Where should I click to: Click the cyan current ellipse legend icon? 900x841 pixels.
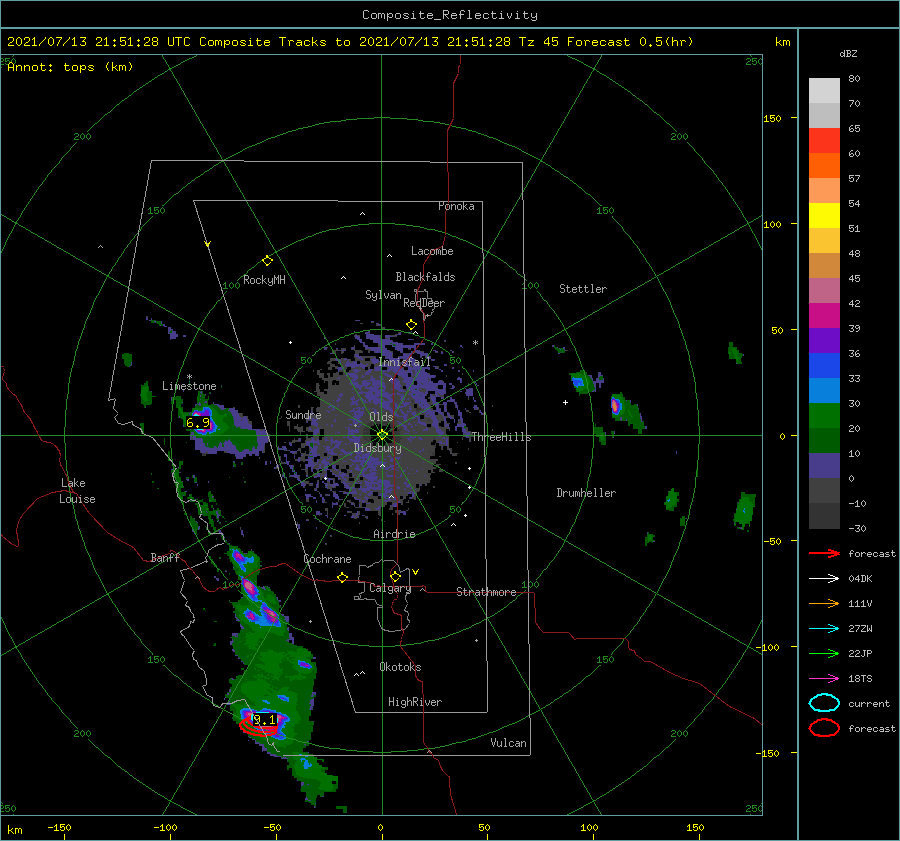(824, 703)
